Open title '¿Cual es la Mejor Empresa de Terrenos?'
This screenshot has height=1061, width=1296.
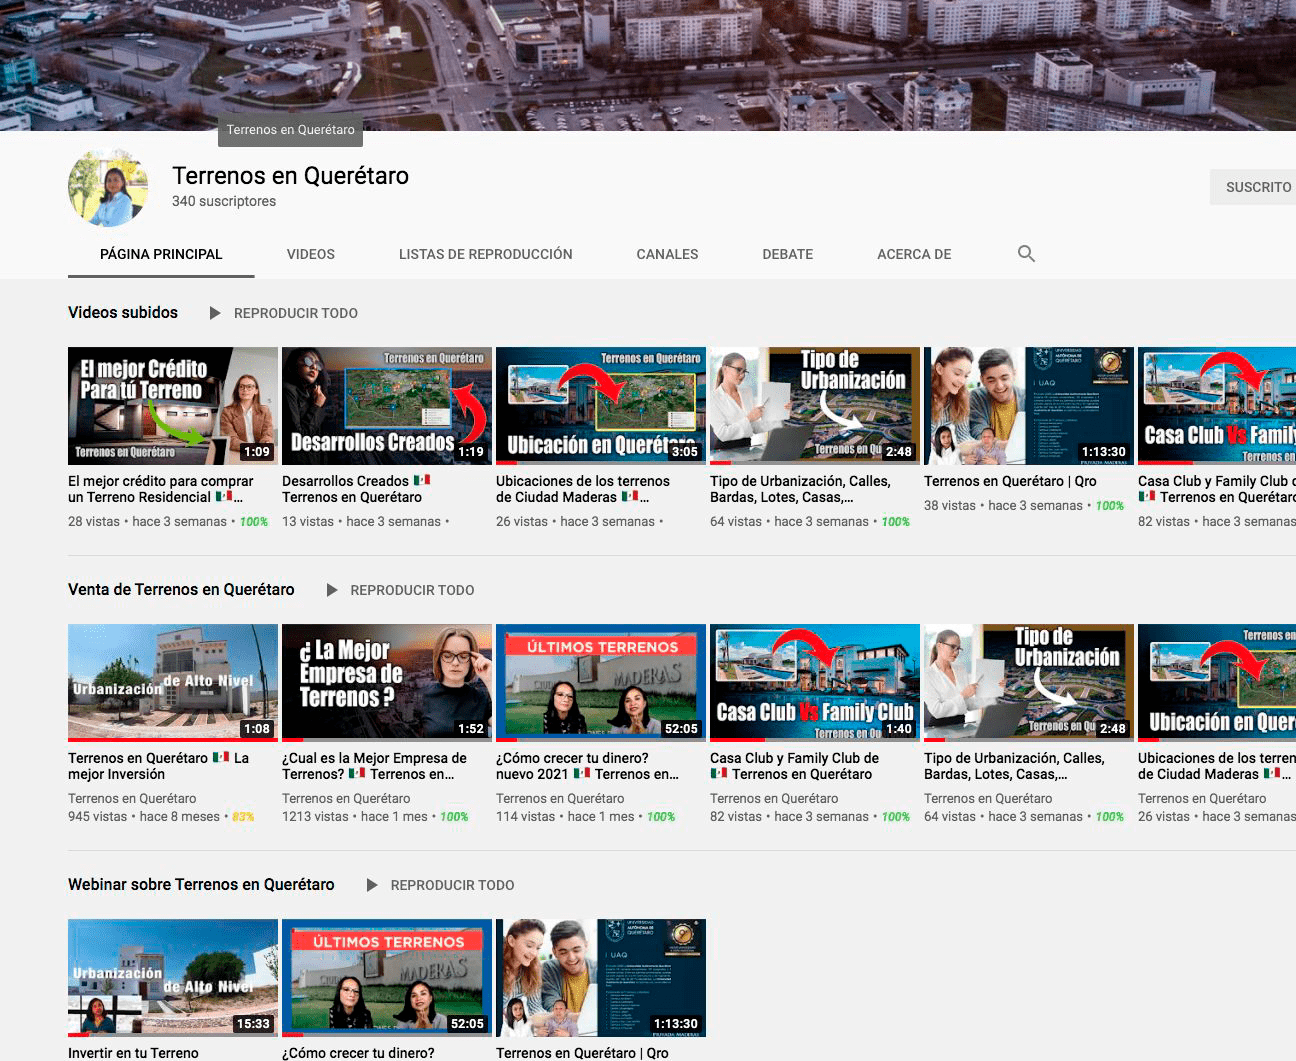[x=374, y=766]
